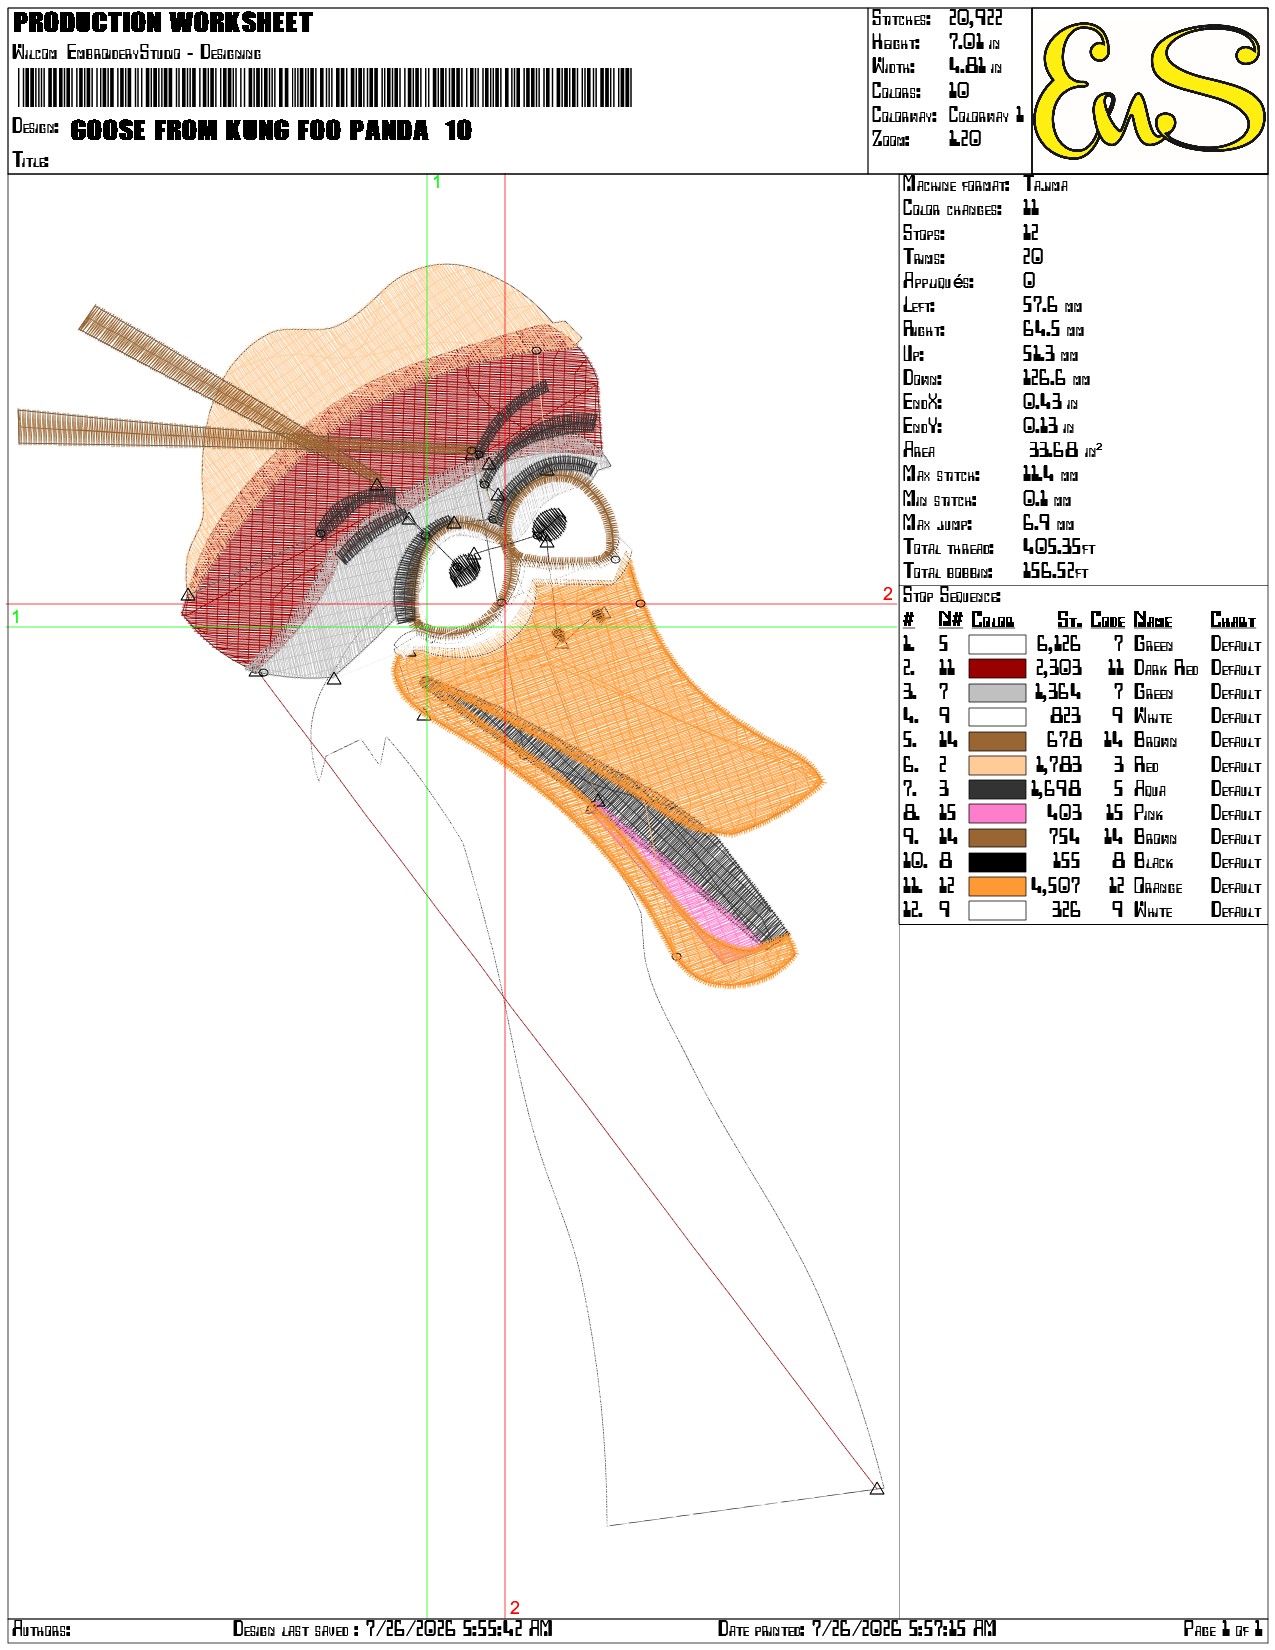Click the white swatch for stop 1
The image size is (1275, 1650).
(997, 645)
